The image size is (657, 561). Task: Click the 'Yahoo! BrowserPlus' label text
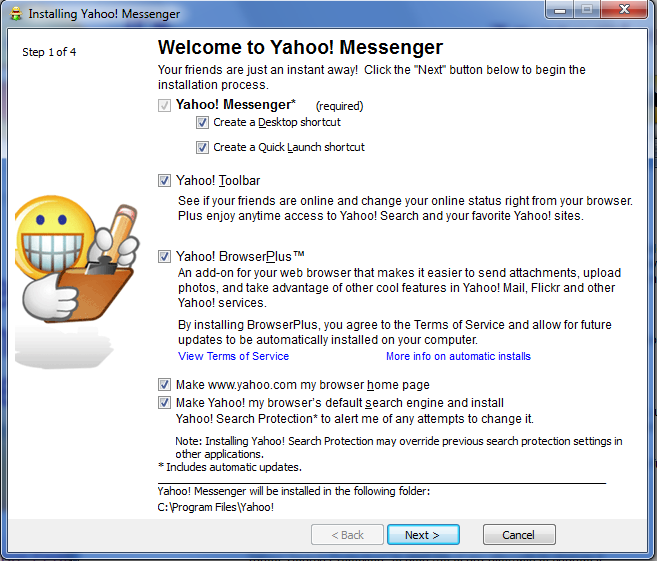[240, 256]
